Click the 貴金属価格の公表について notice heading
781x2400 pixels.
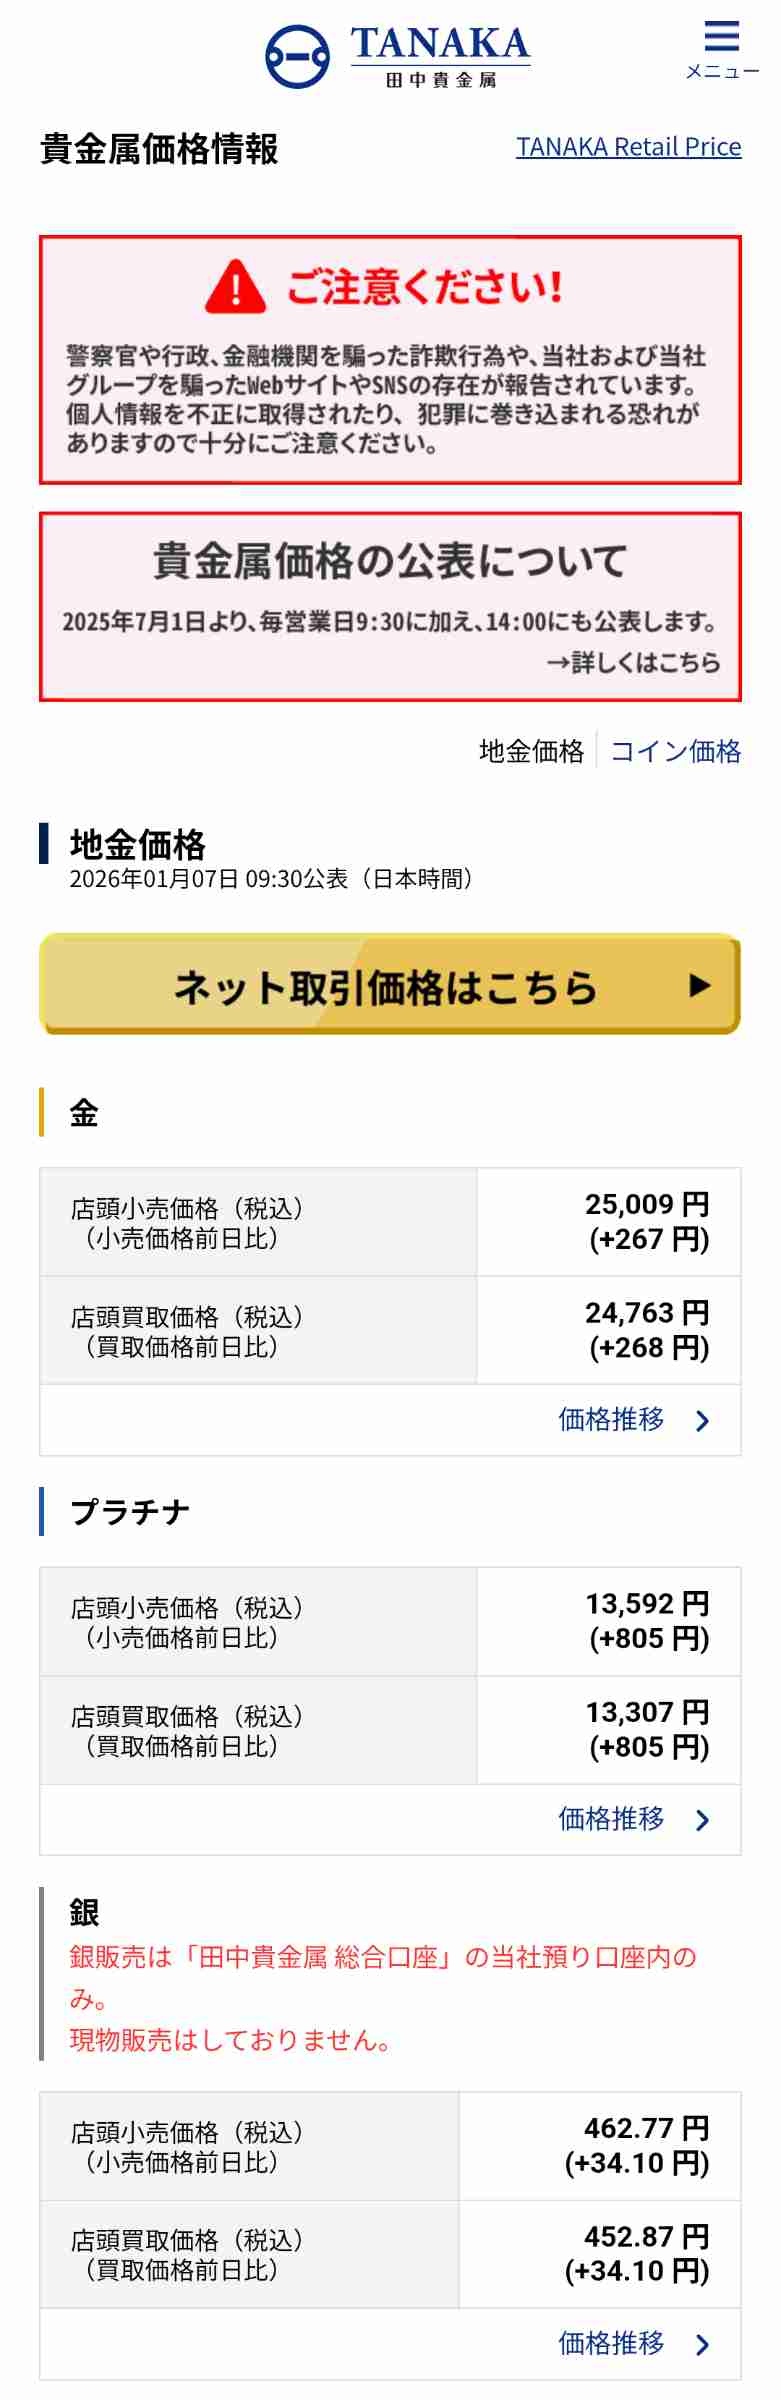[x=390, y=561]
